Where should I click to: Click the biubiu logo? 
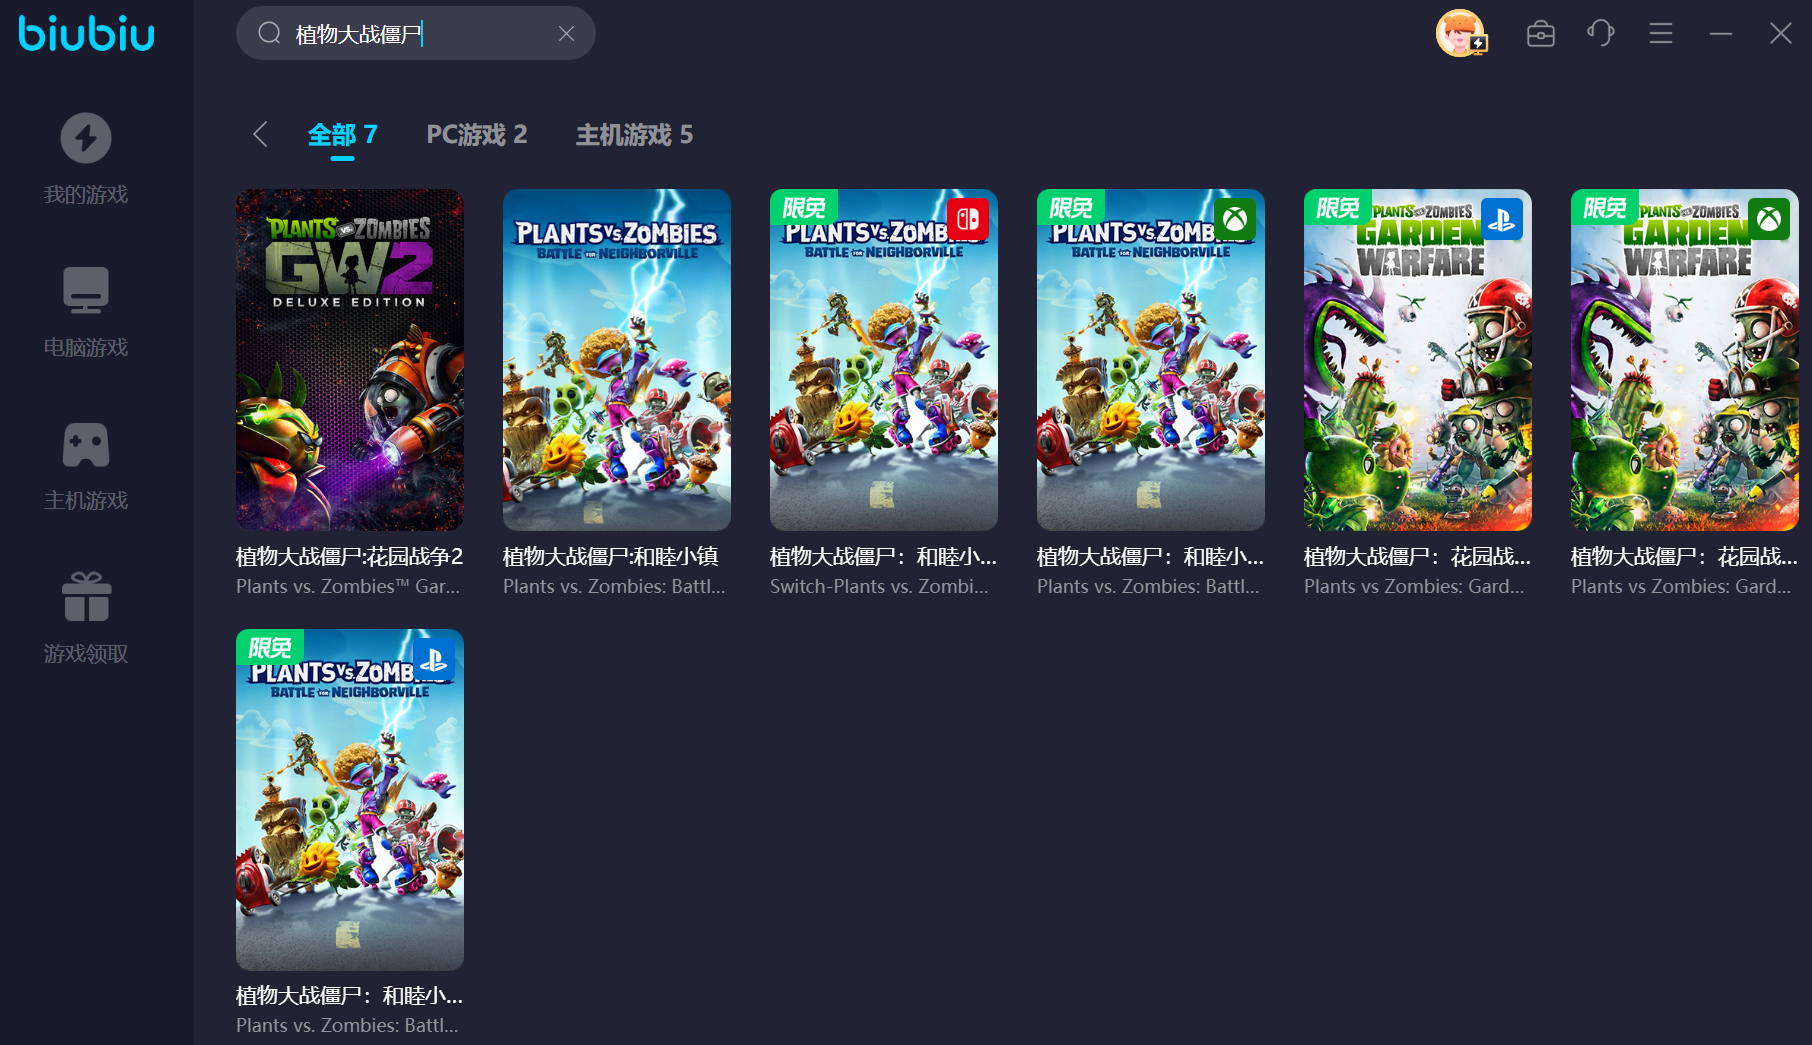coord(87,34)
